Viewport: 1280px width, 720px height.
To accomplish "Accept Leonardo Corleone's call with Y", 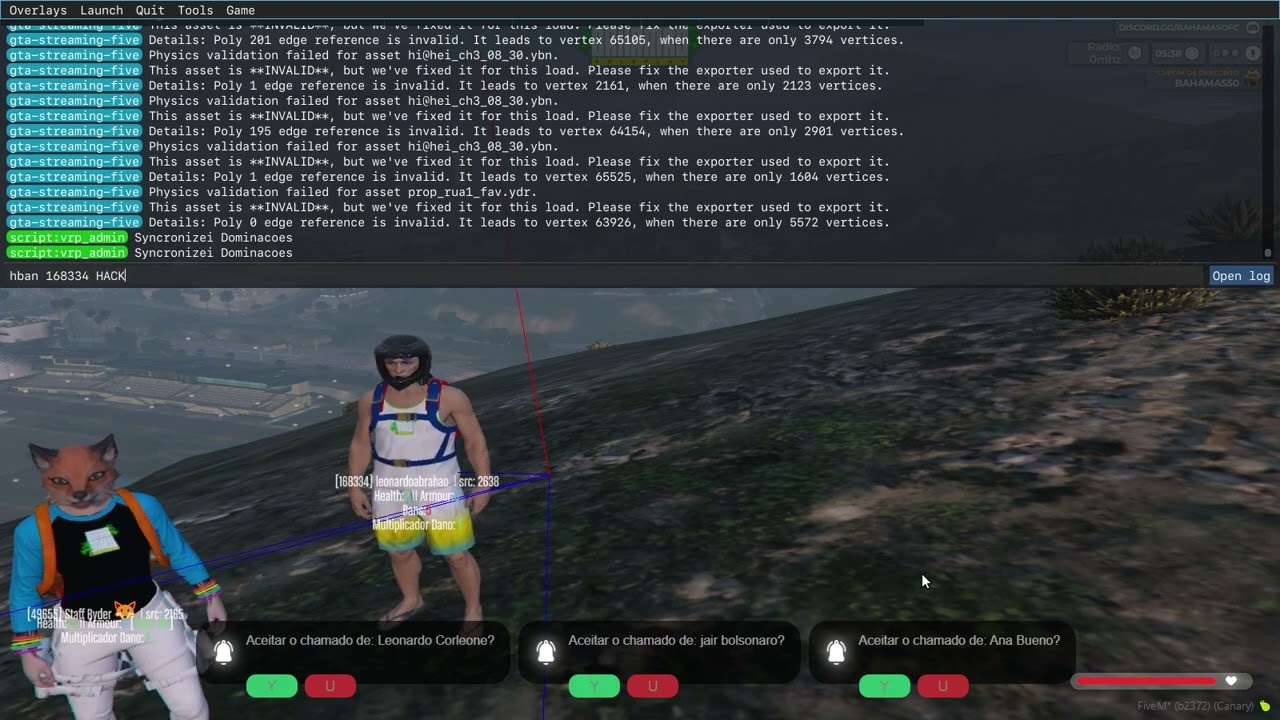I will [x=272, y=686].
